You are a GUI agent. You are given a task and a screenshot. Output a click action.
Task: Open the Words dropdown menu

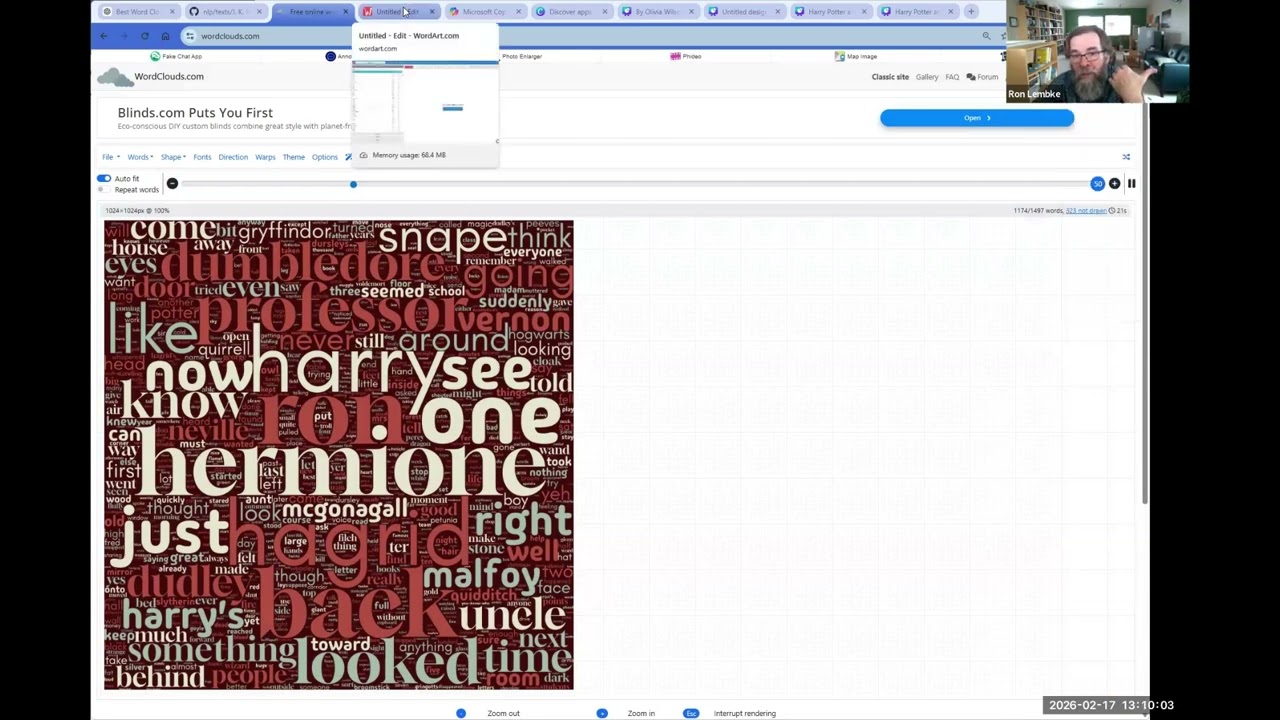[x=140, y=157]
